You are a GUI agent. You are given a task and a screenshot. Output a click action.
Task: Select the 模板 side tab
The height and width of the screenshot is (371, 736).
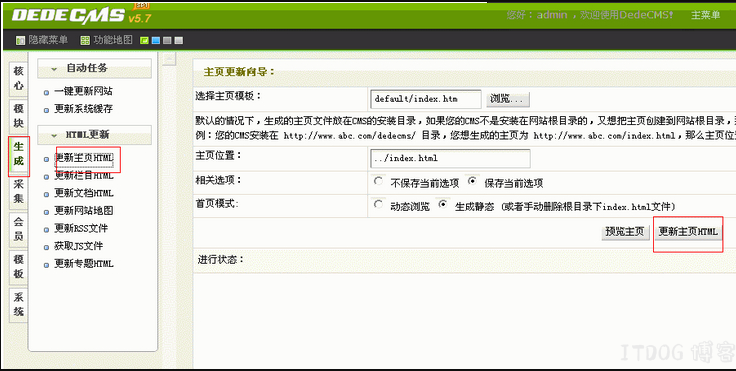[x=18, y=266]
